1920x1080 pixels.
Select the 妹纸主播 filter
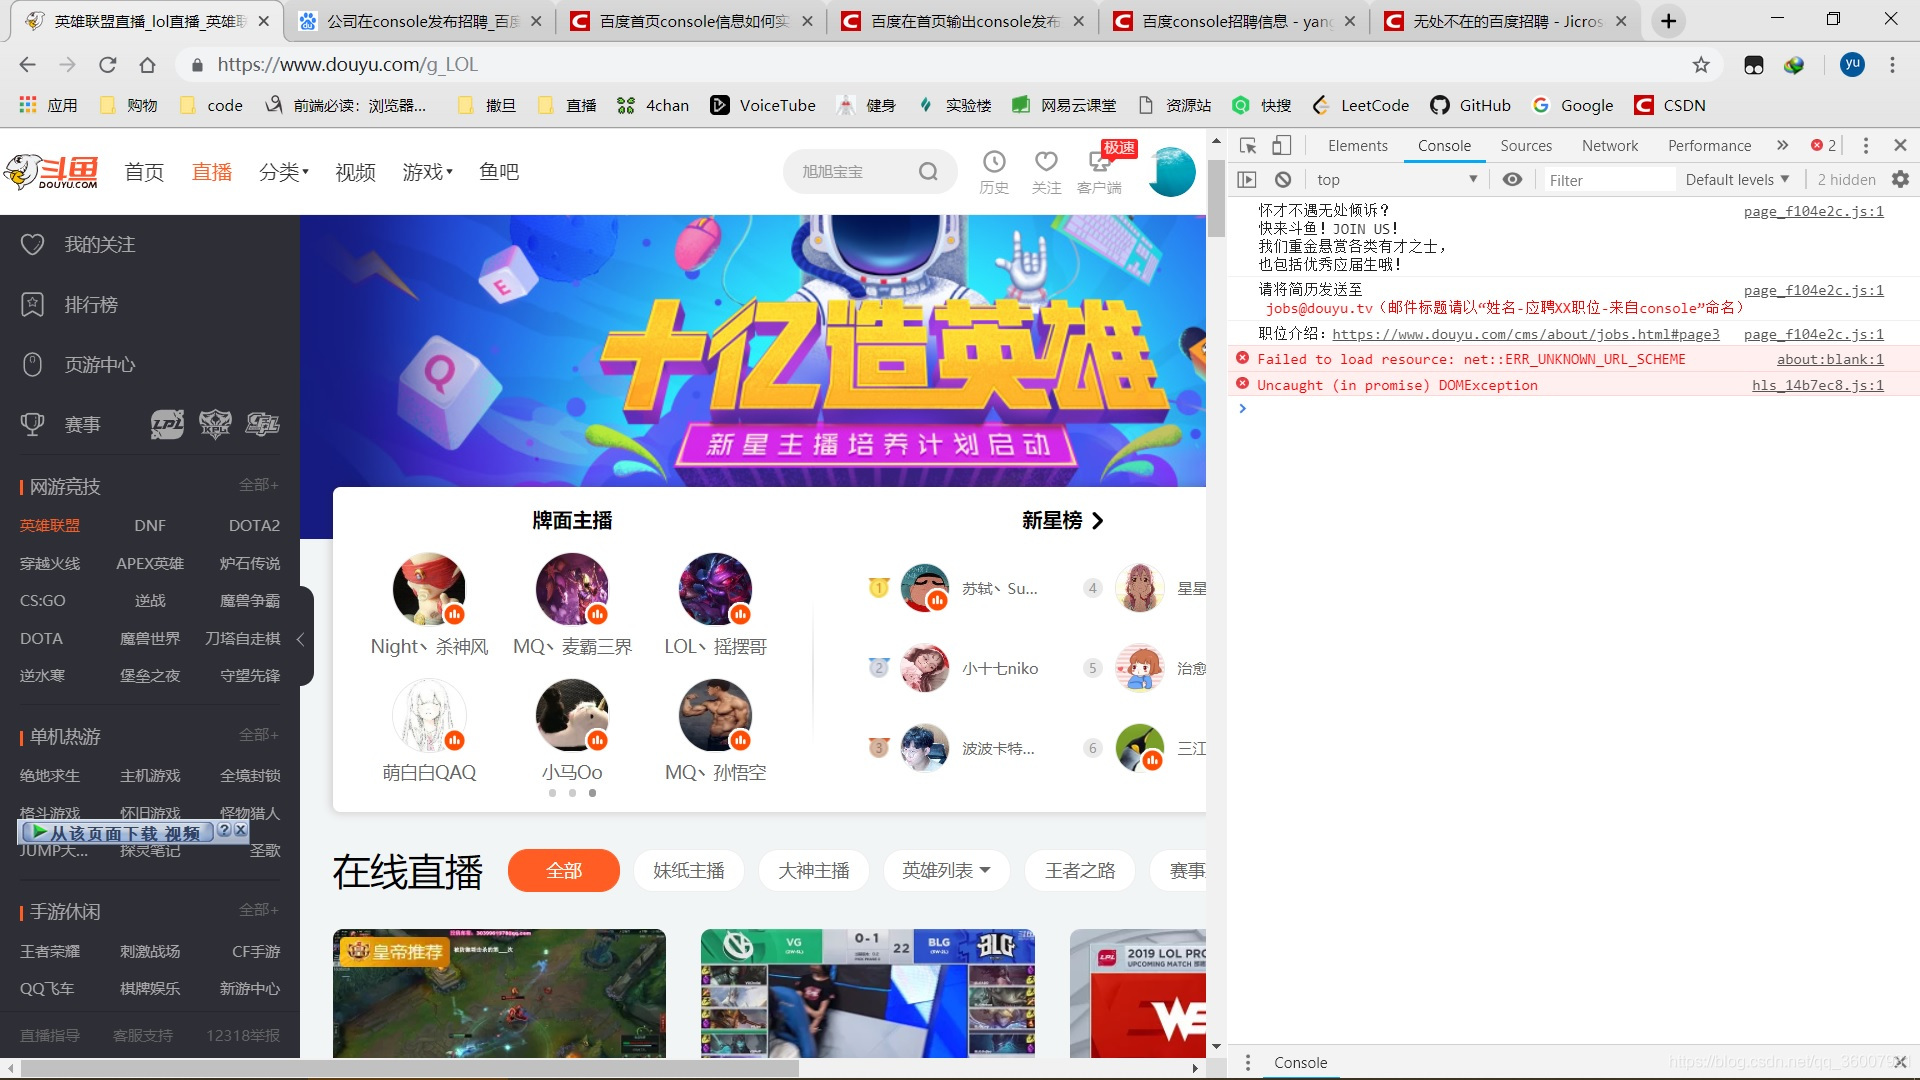(x=689, y=871)
